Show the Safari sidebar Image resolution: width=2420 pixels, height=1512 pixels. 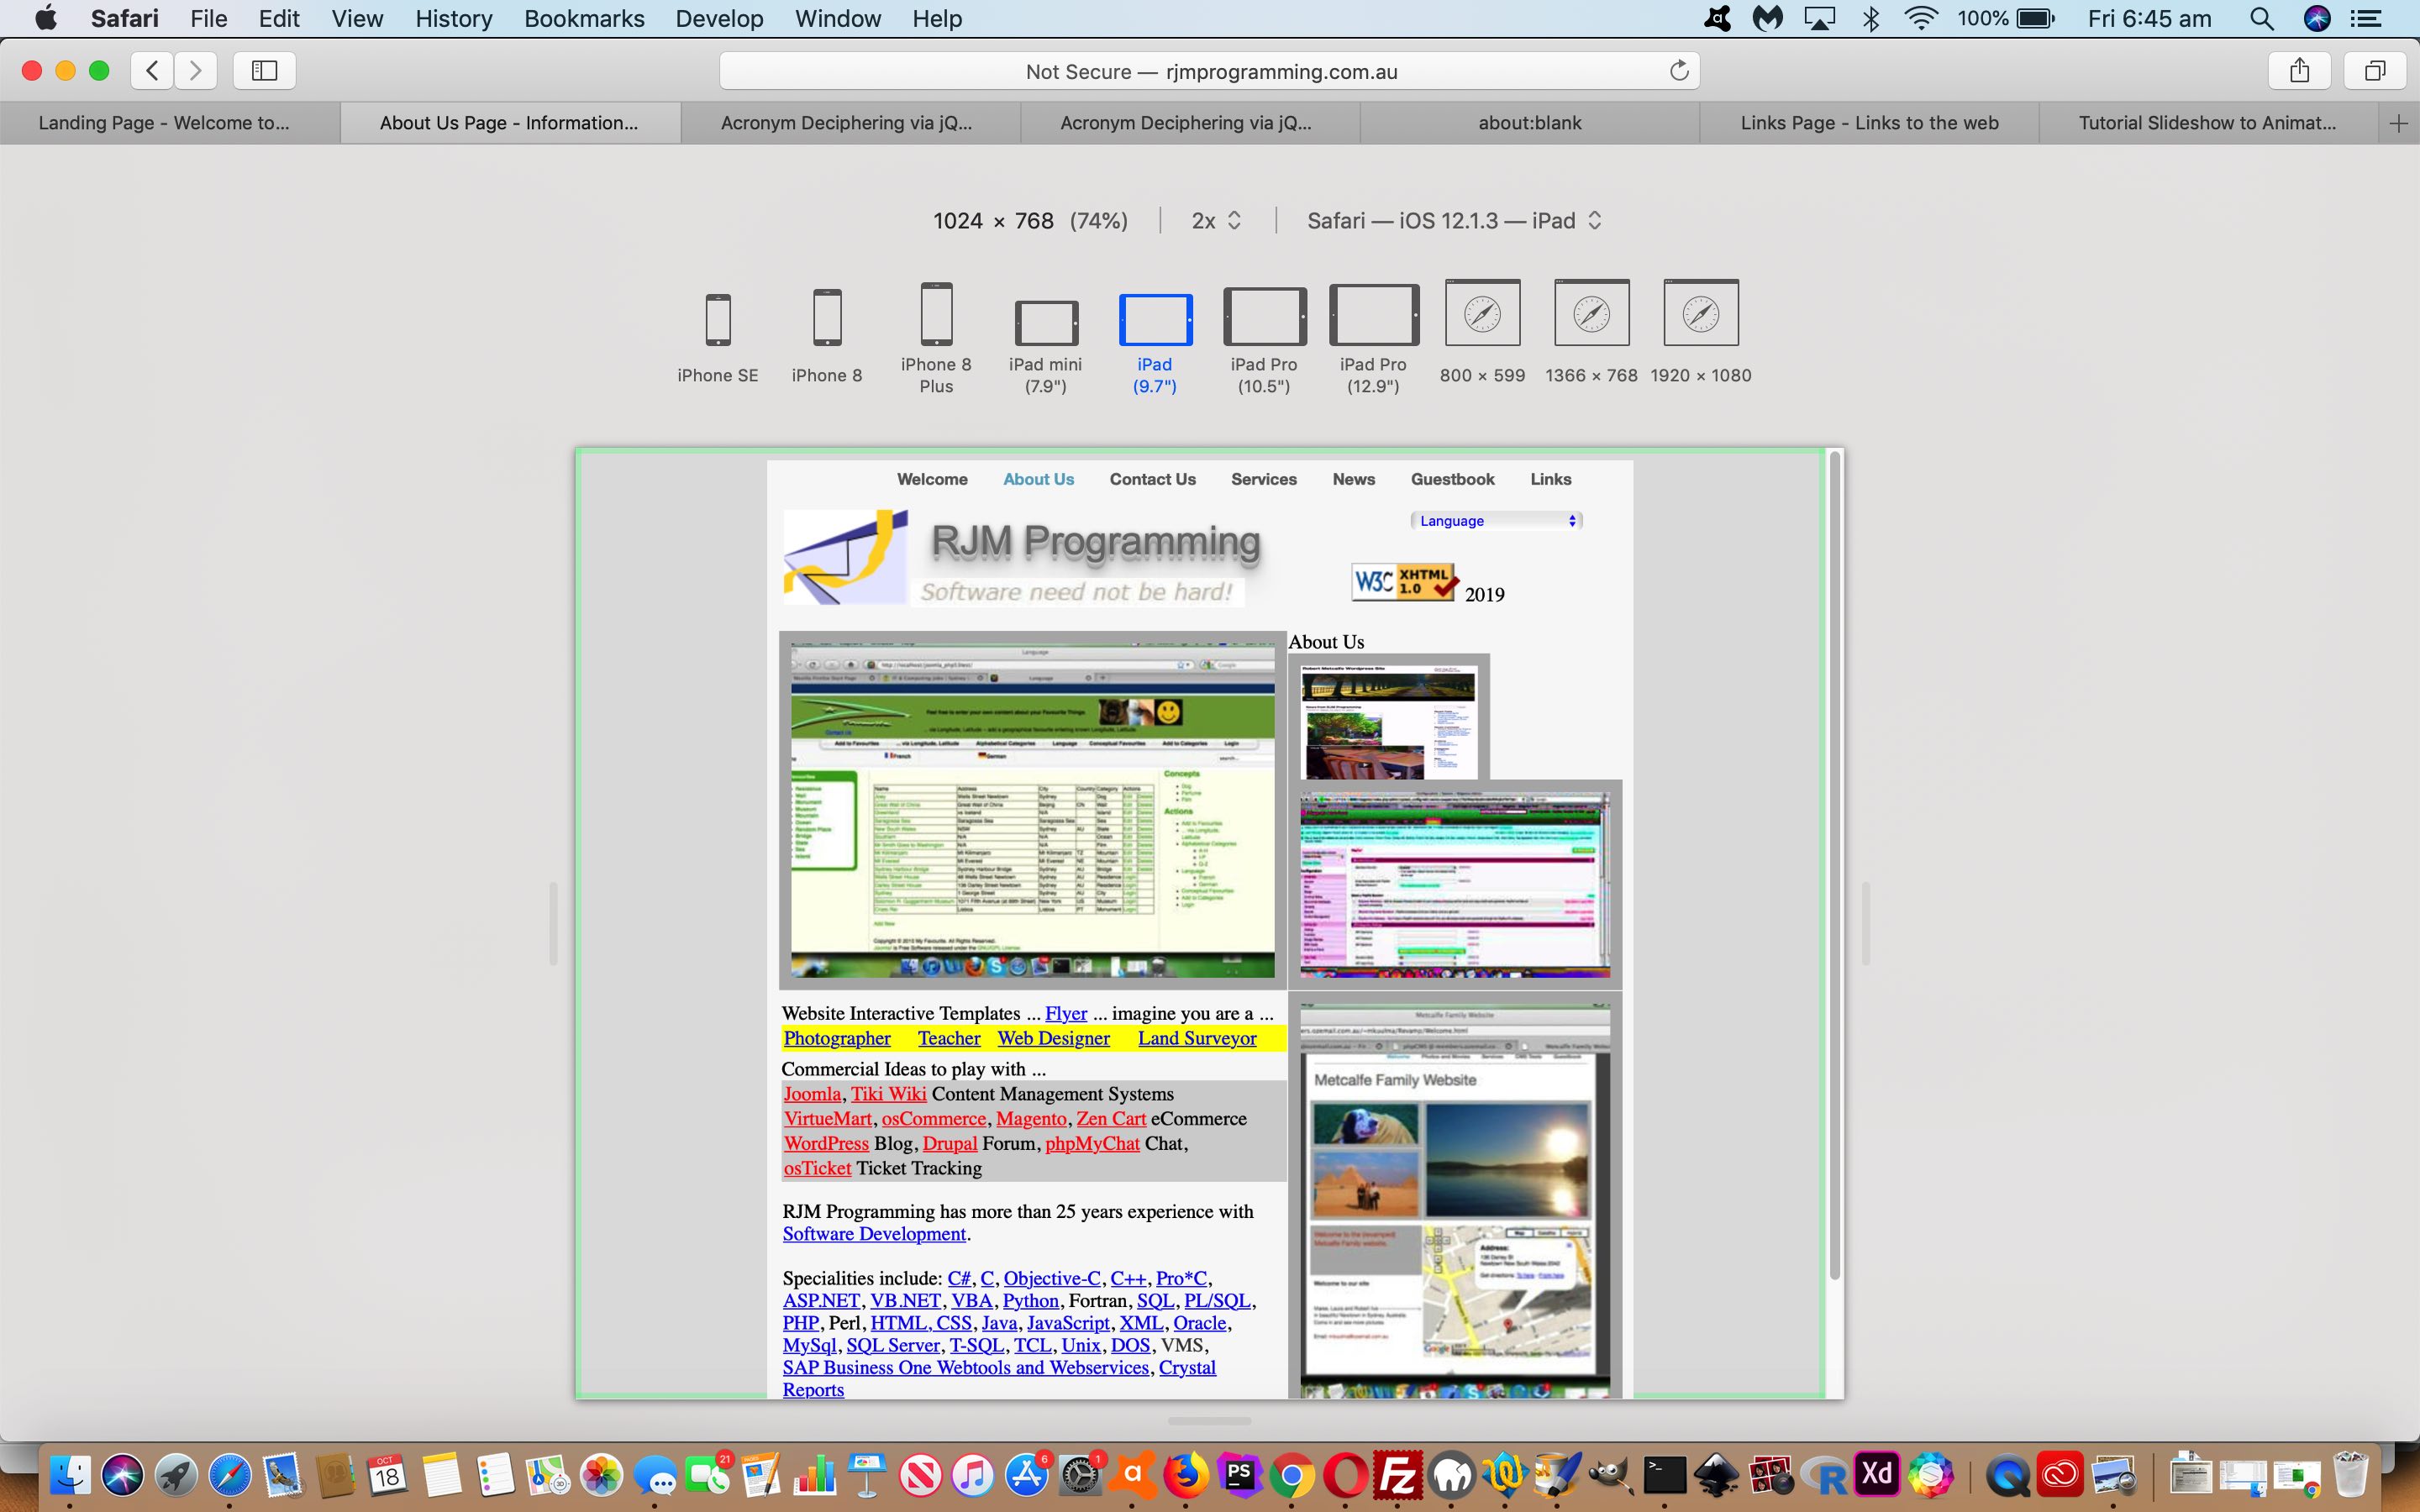coord(264,70)
